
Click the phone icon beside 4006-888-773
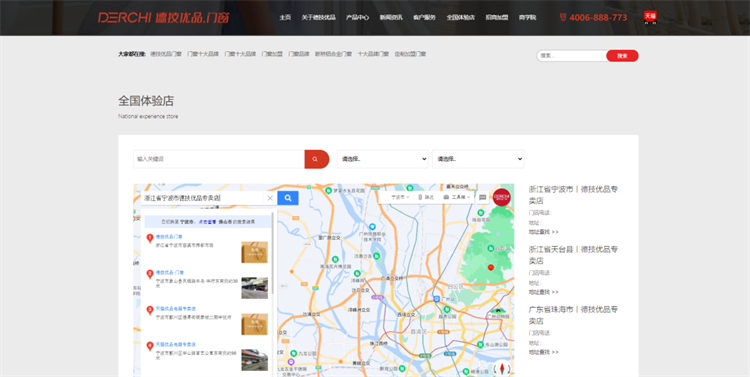pyautogui.click(x=563, y=17)
